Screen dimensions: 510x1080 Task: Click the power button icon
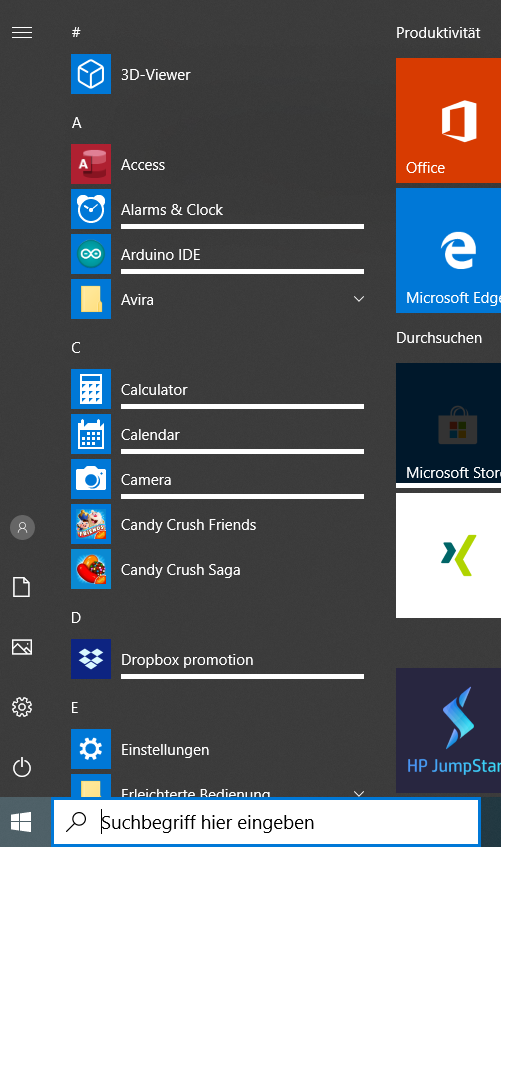point(22,767)
